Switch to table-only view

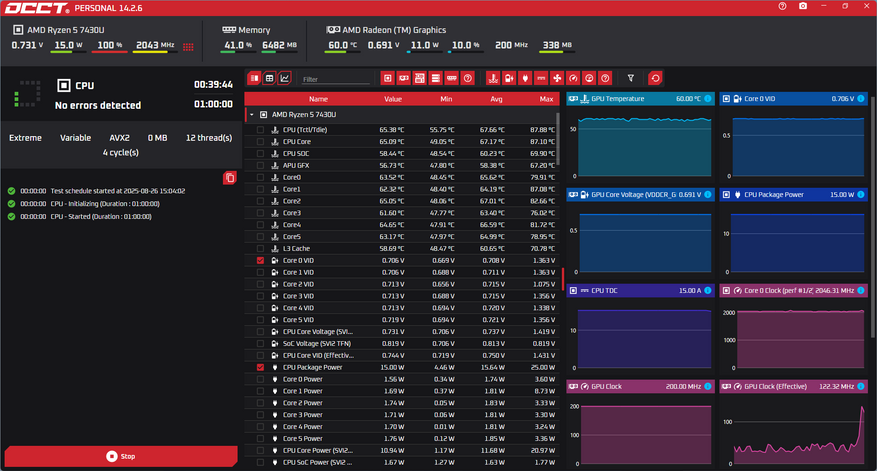click(270, 78)
